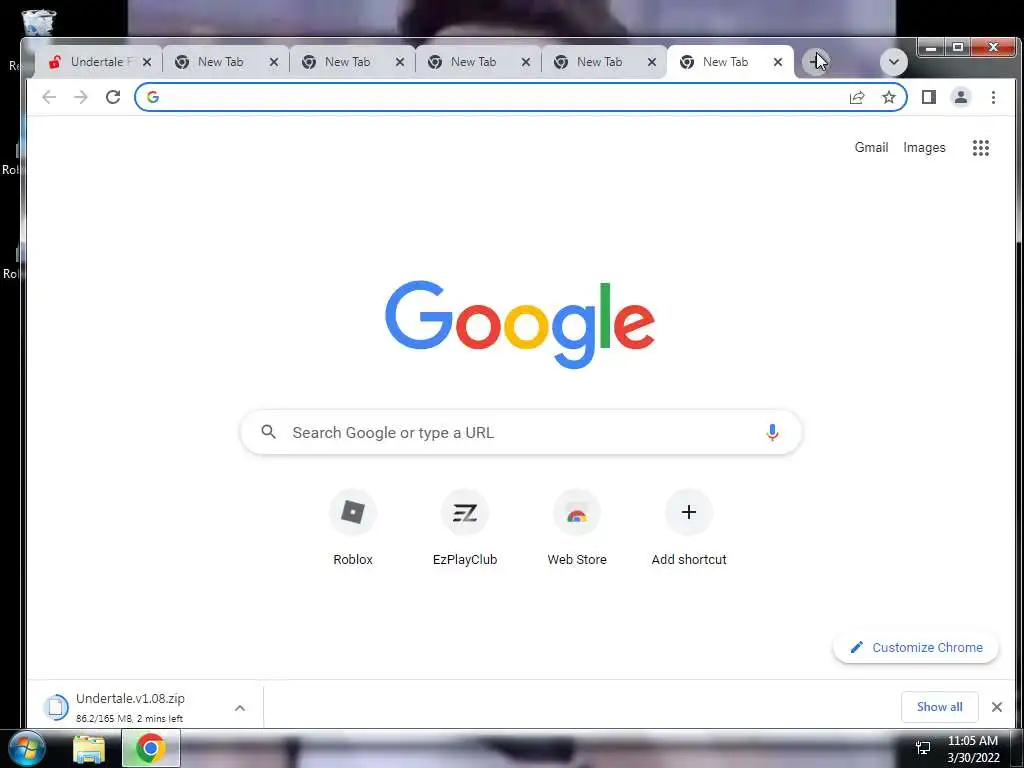
Task: Click network icon in system tray
Action: 923,748
